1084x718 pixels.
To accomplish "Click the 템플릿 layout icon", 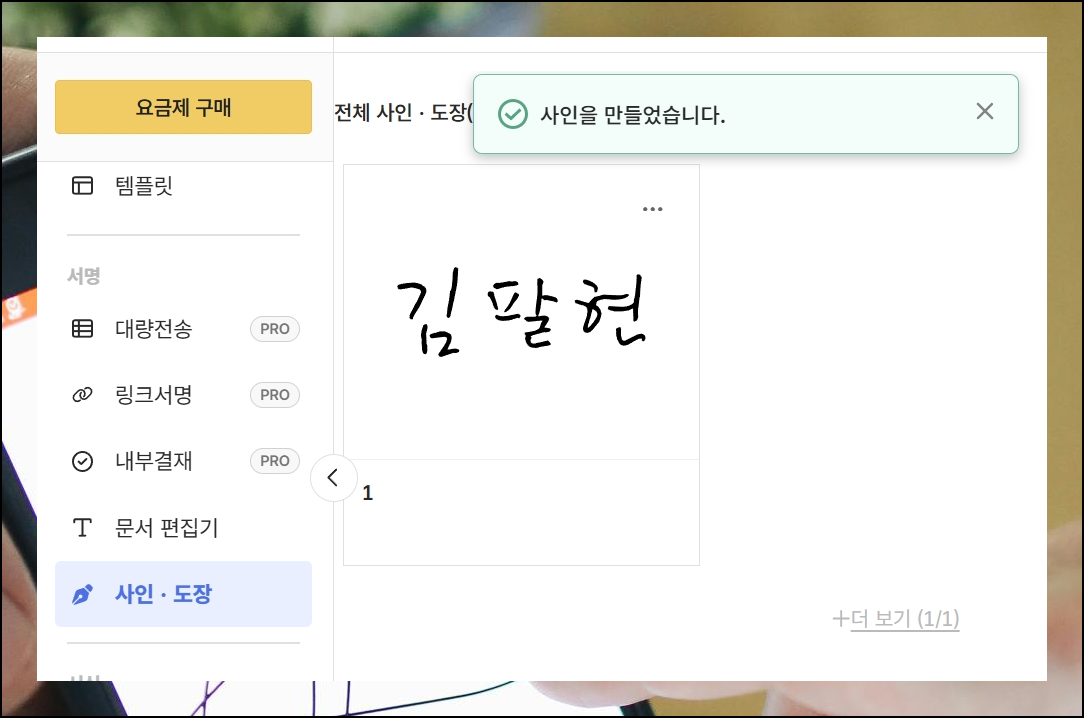I will [x=82, y=185].
